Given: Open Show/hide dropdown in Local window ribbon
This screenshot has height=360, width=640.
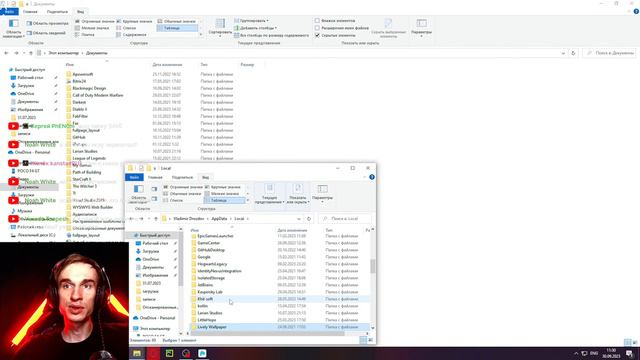Looking at the screenshot, I should 297,194.
